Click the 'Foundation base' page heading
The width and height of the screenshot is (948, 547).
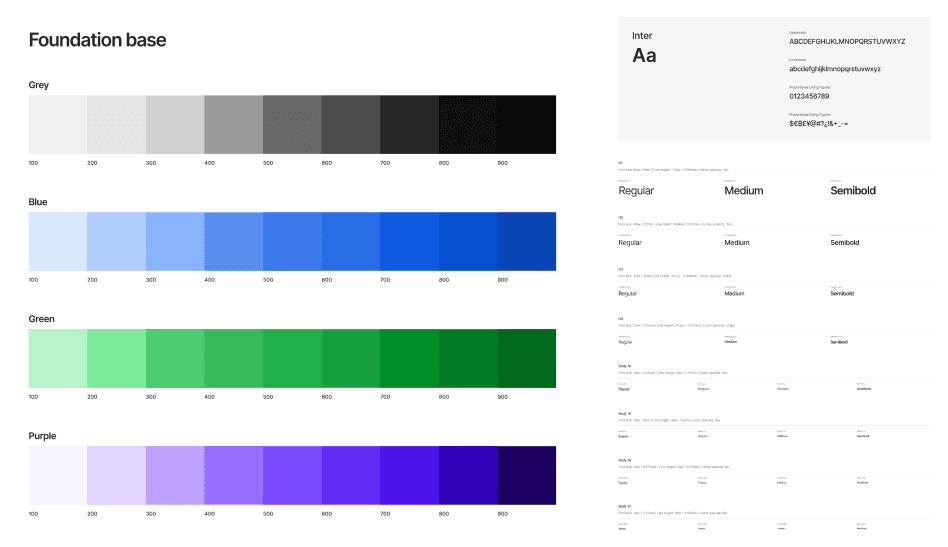97,41
